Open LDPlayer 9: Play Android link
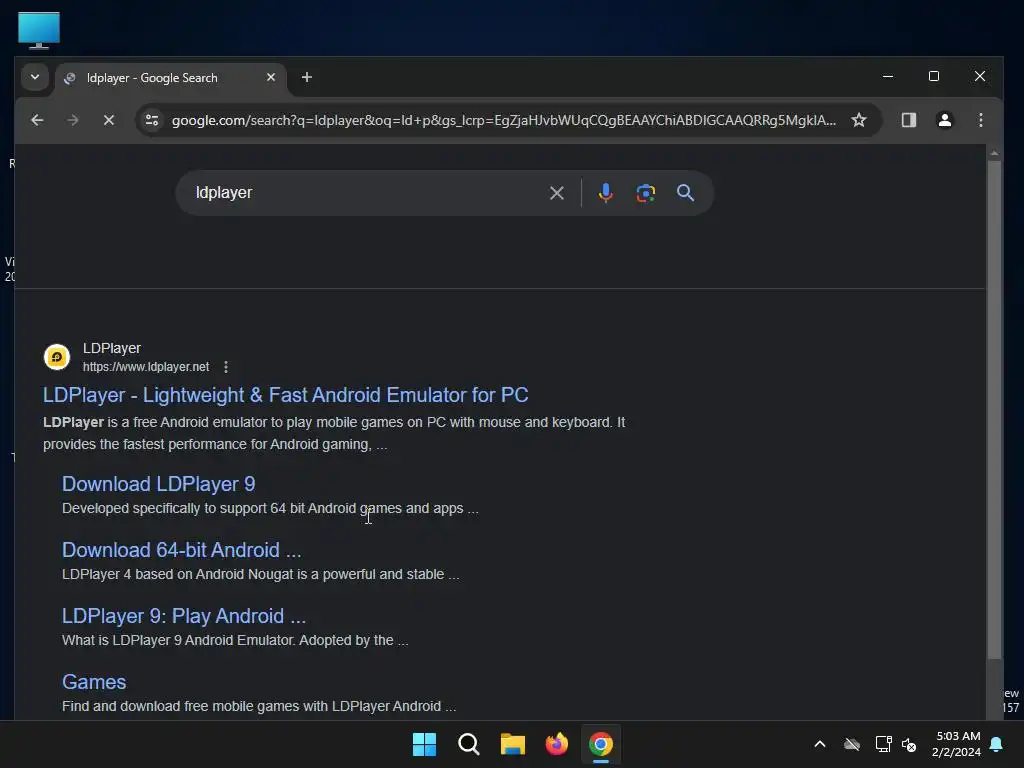 [184, 616]
